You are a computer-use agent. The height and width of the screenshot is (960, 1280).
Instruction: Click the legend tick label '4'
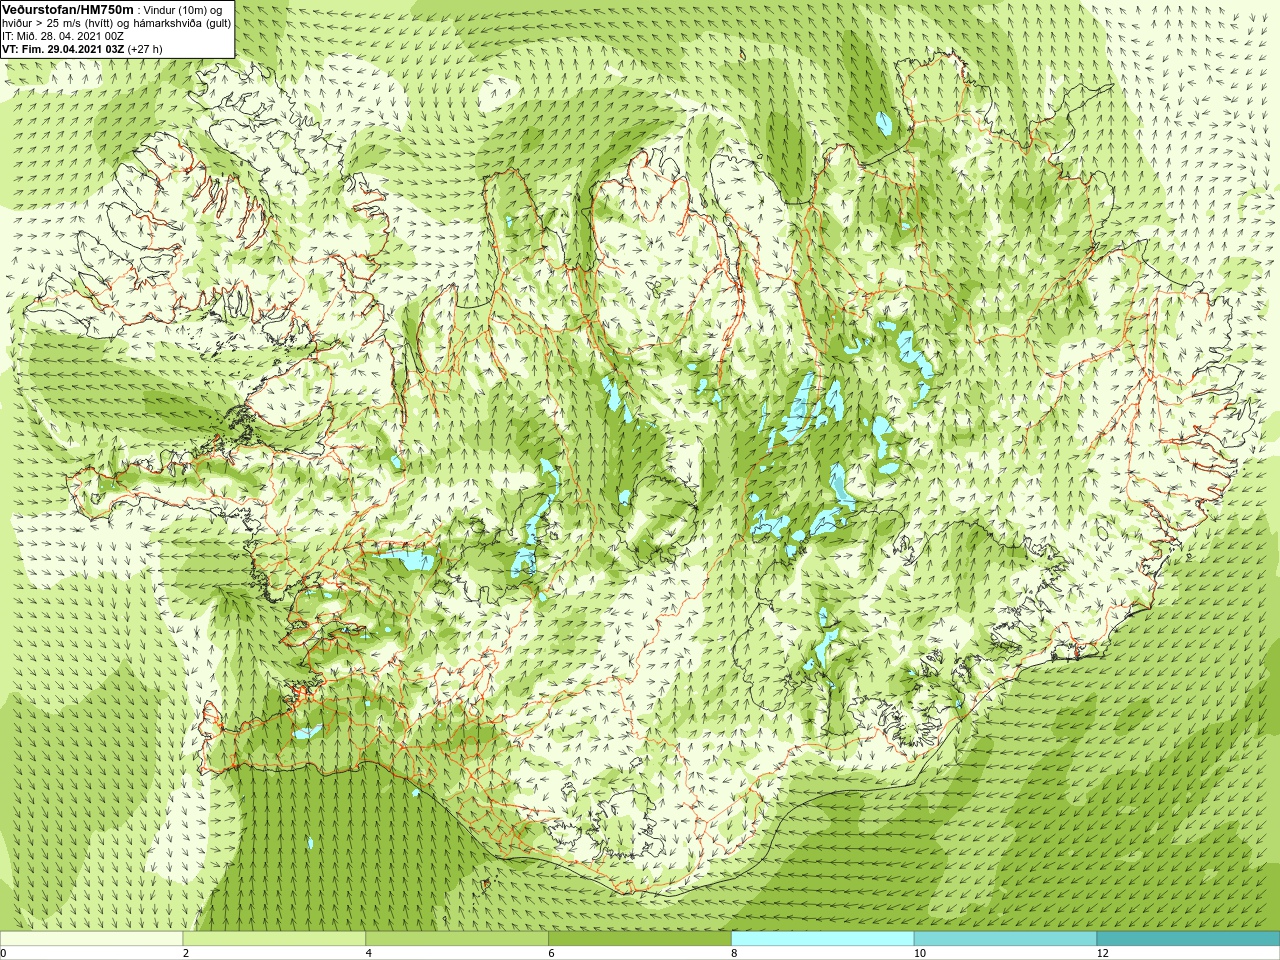tap(369, 953)
